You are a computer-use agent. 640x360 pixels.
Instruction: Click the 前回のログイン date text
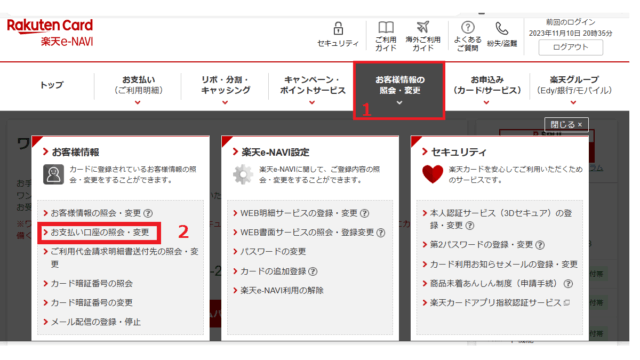click(x=571, y=28)
